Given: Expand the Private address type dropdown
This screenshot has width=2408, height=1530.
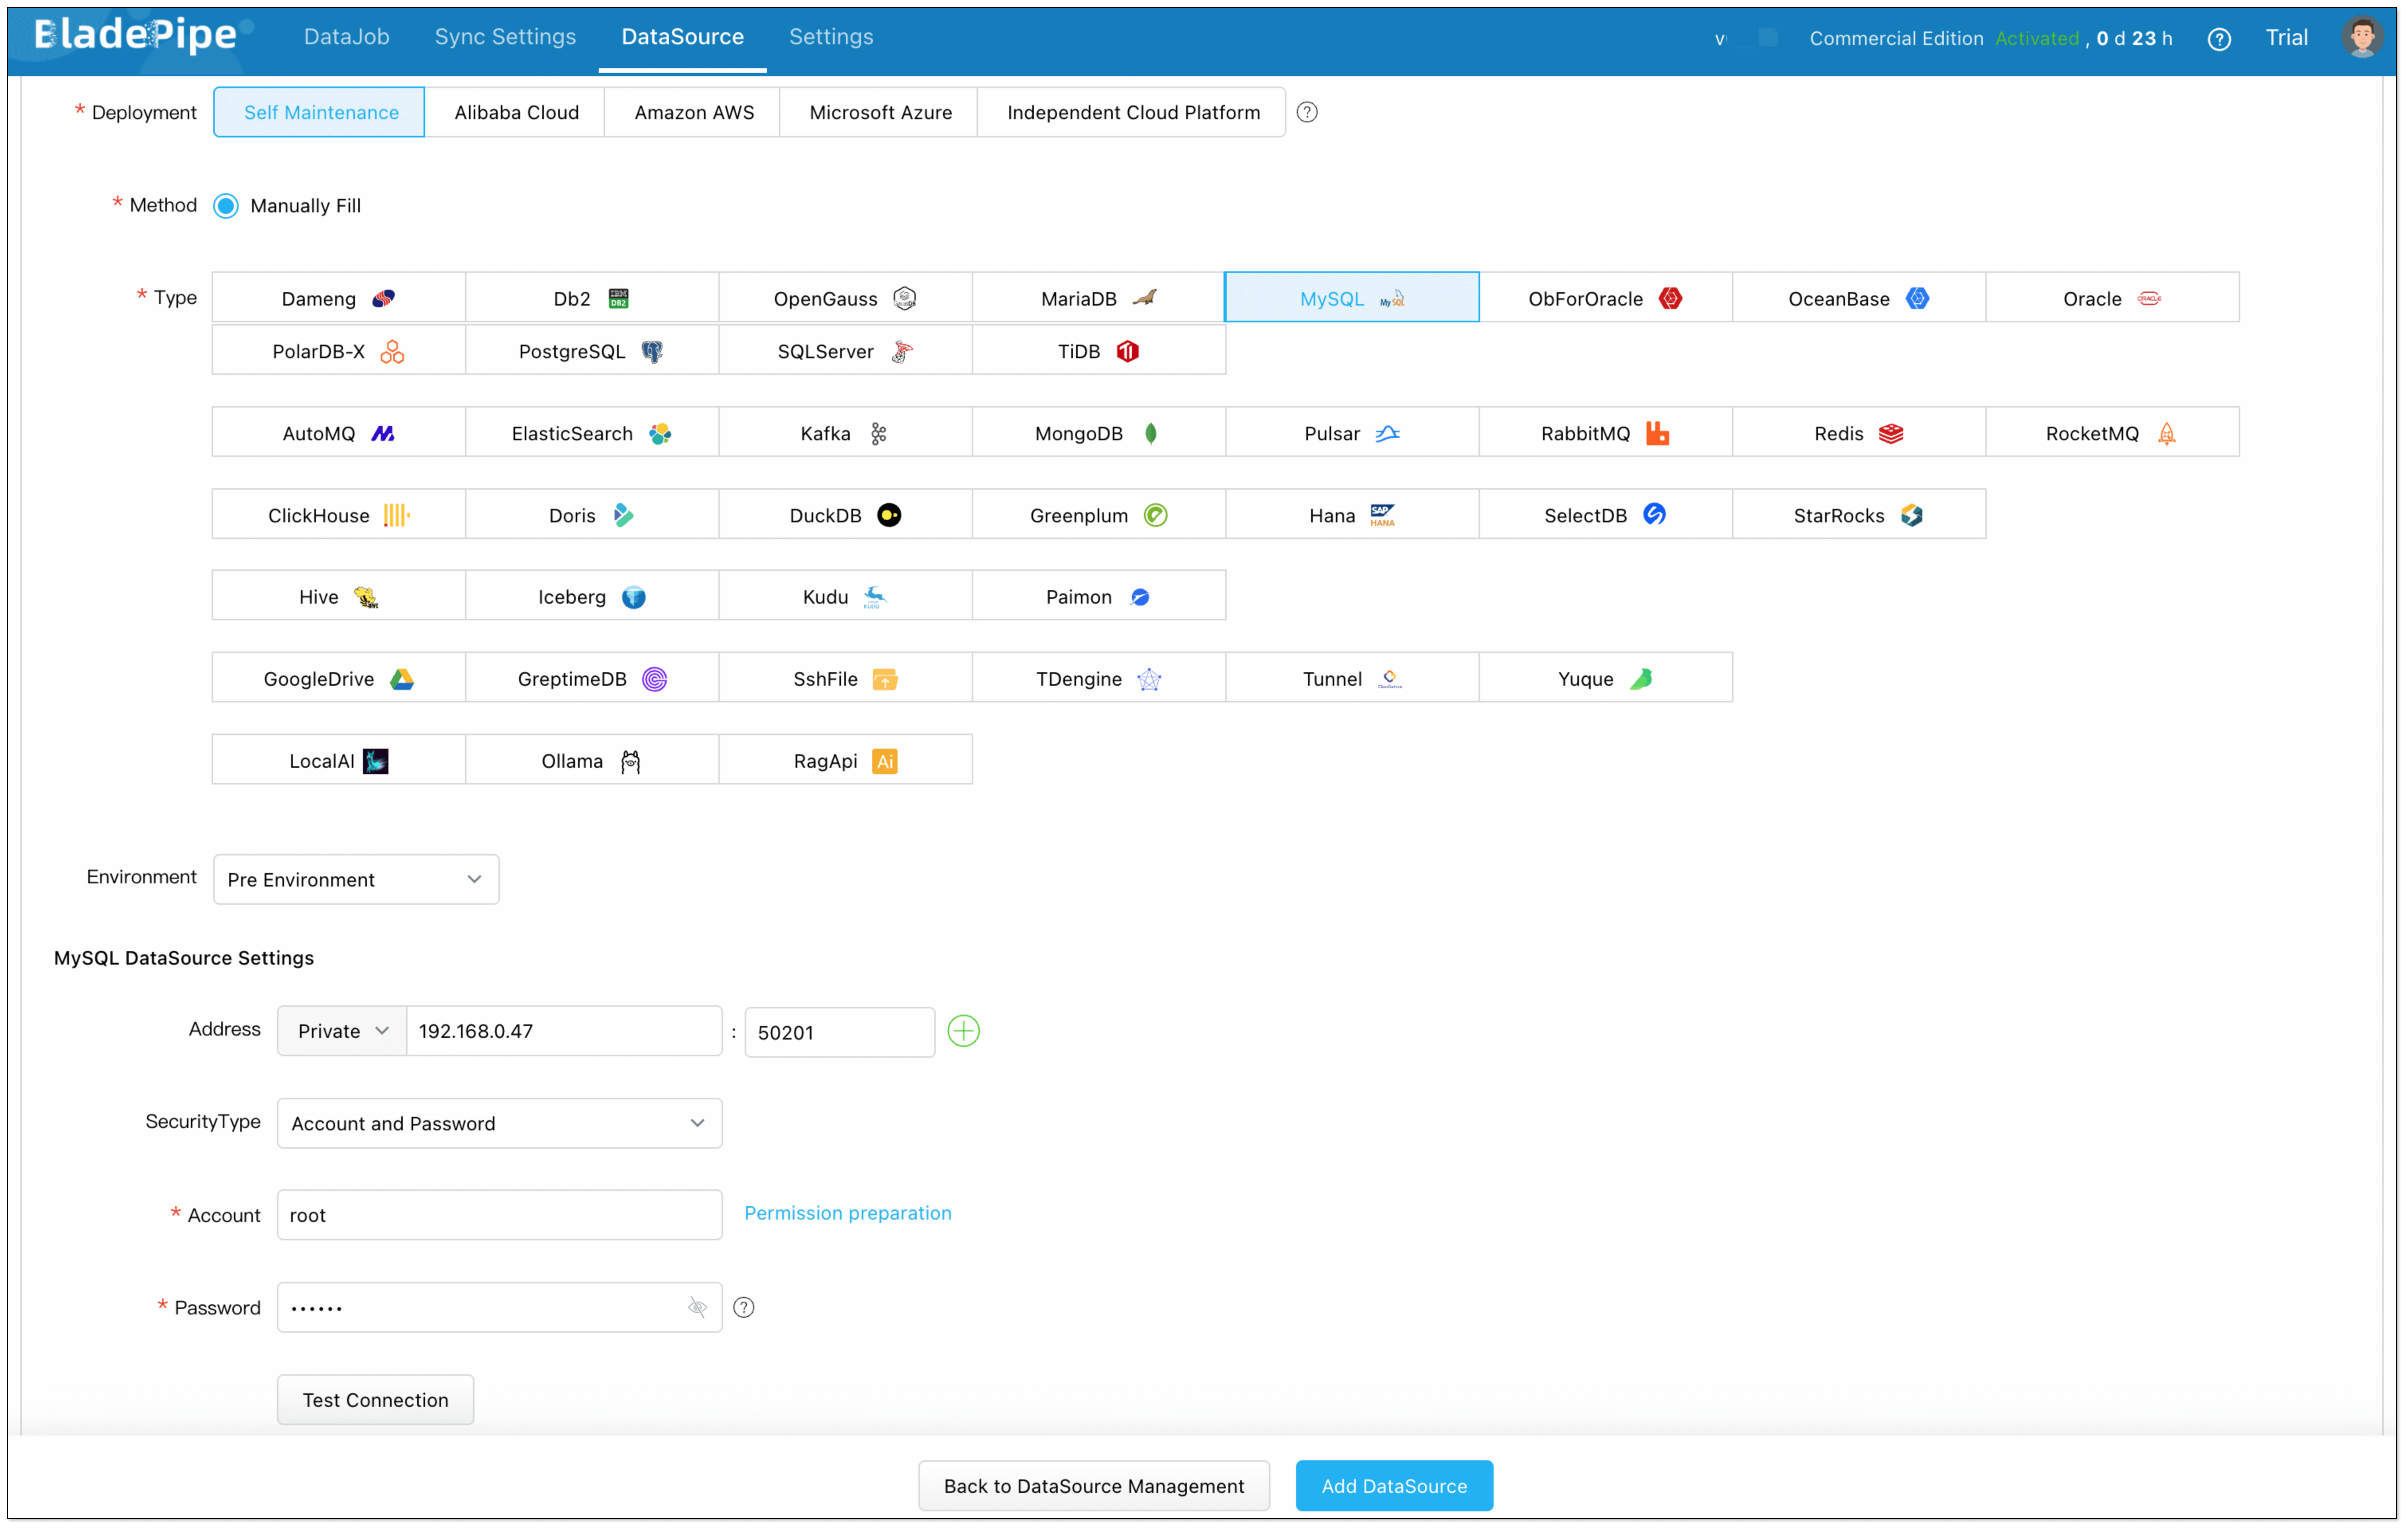Looking at the screenshot, I should 342,1031.
